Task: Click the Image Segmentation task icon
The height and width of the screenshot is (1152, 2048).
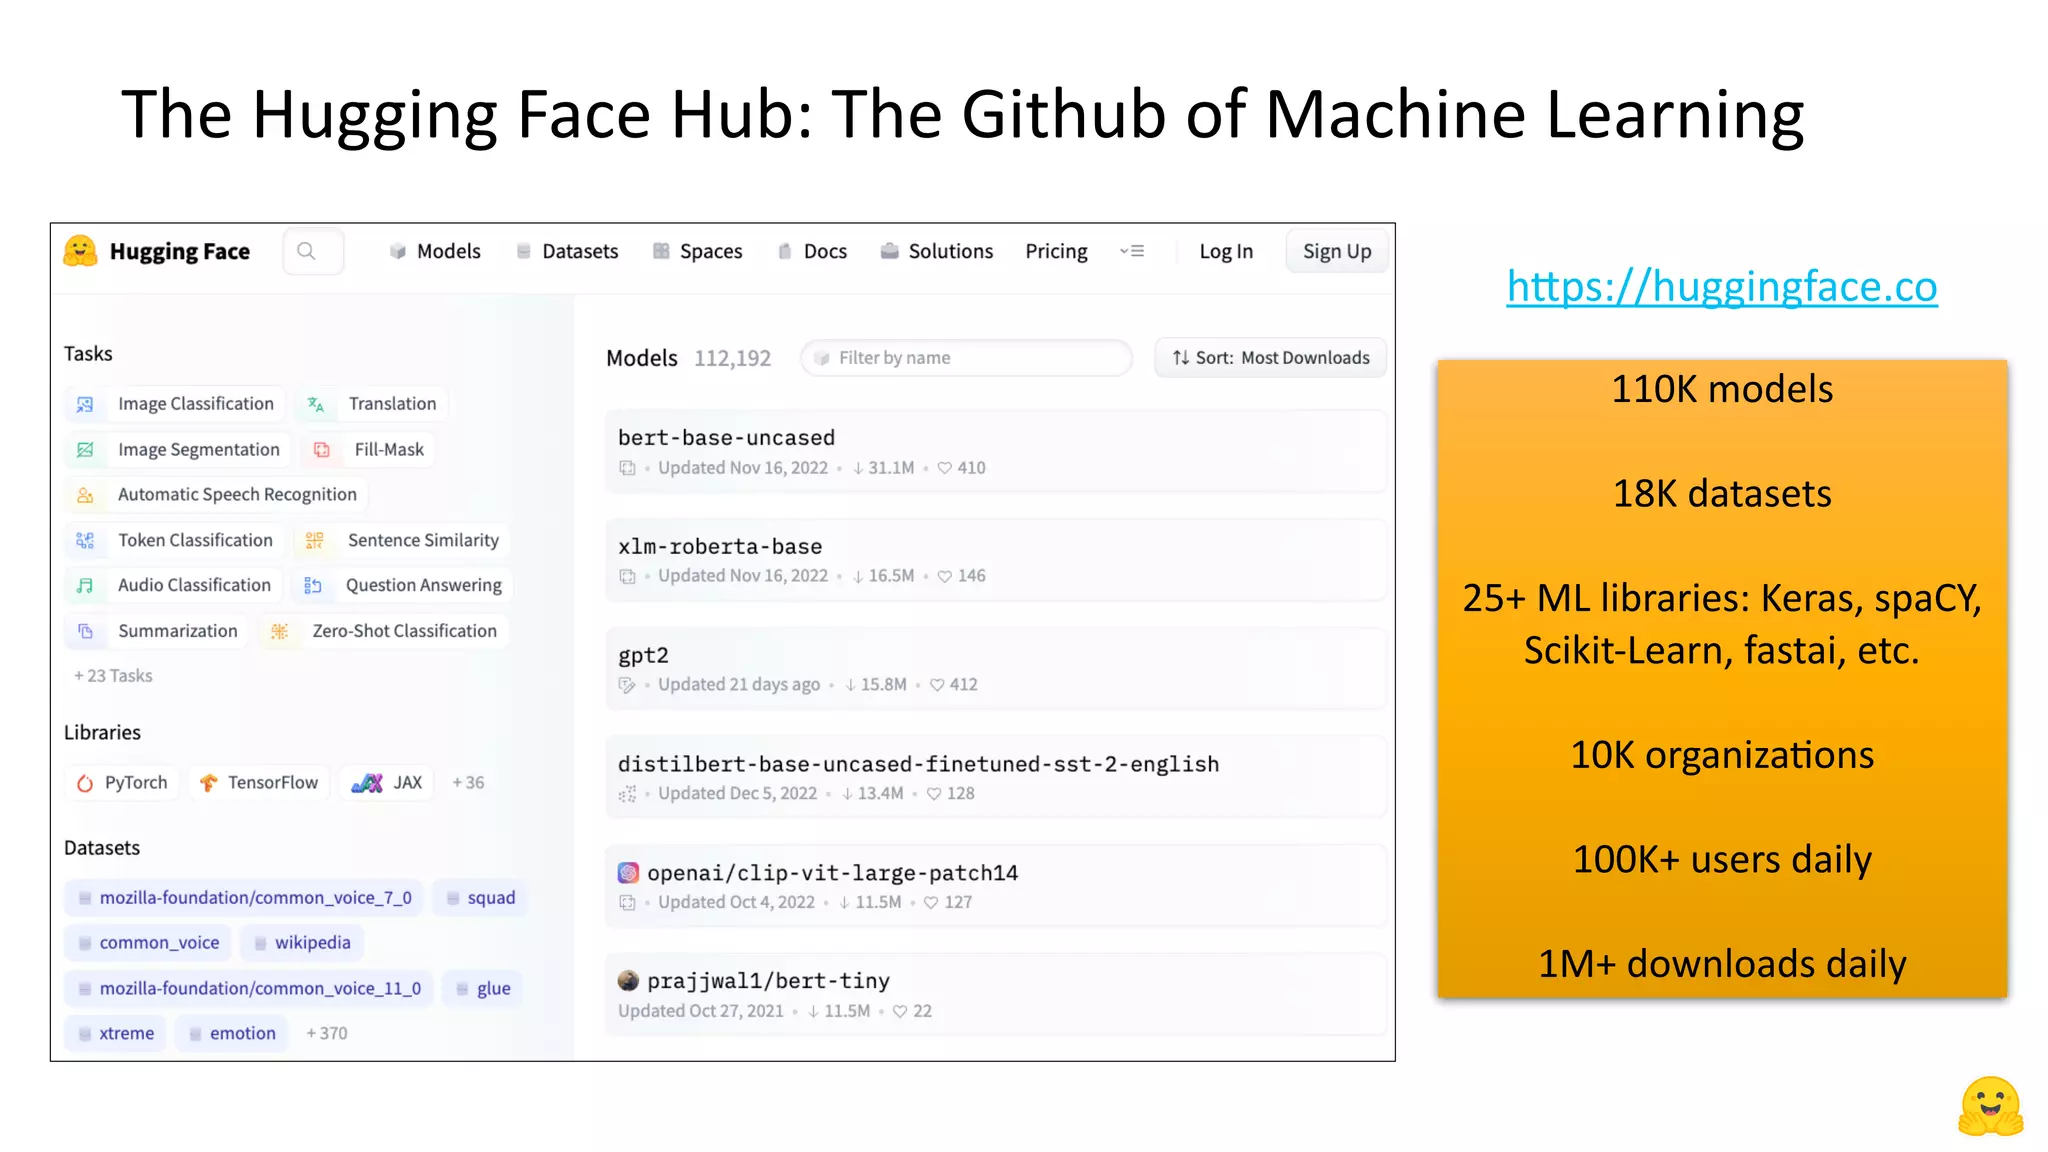Action: (x=85, y=450)
